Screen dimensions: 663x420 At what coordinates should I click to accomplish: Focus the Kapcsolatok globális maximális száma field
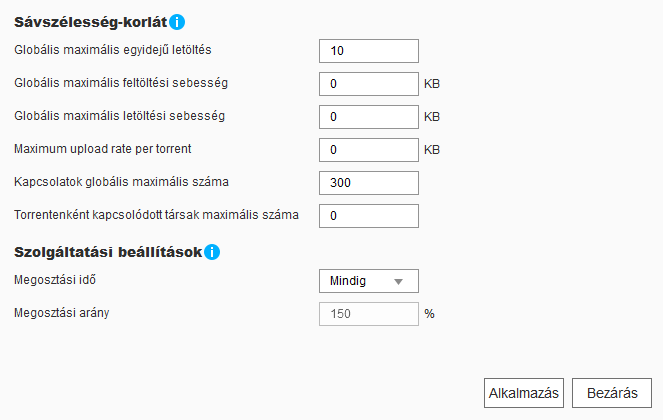[368, 183]
